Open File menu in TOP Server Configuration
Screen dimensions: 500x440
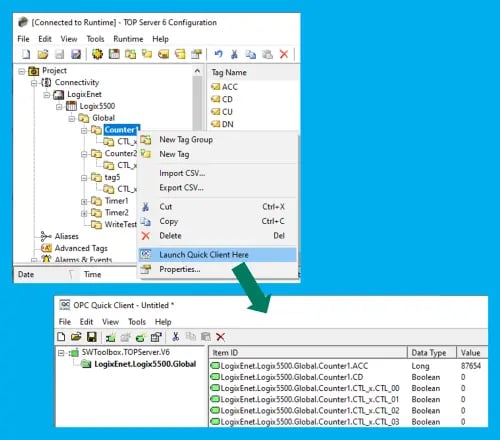23,39
